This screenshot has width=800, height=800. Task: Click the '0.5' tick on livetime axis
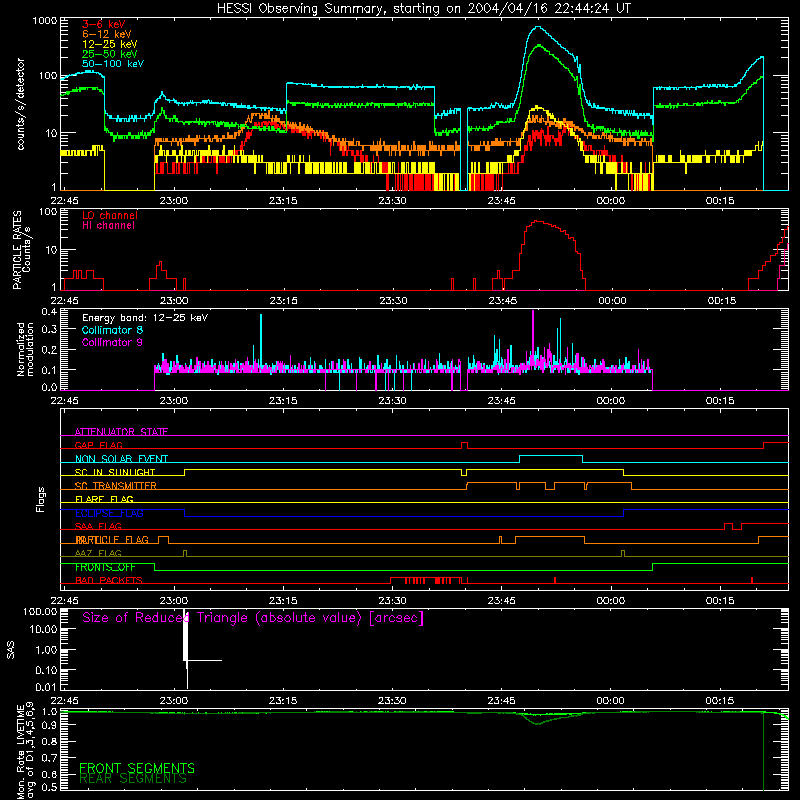coord(49,787)
